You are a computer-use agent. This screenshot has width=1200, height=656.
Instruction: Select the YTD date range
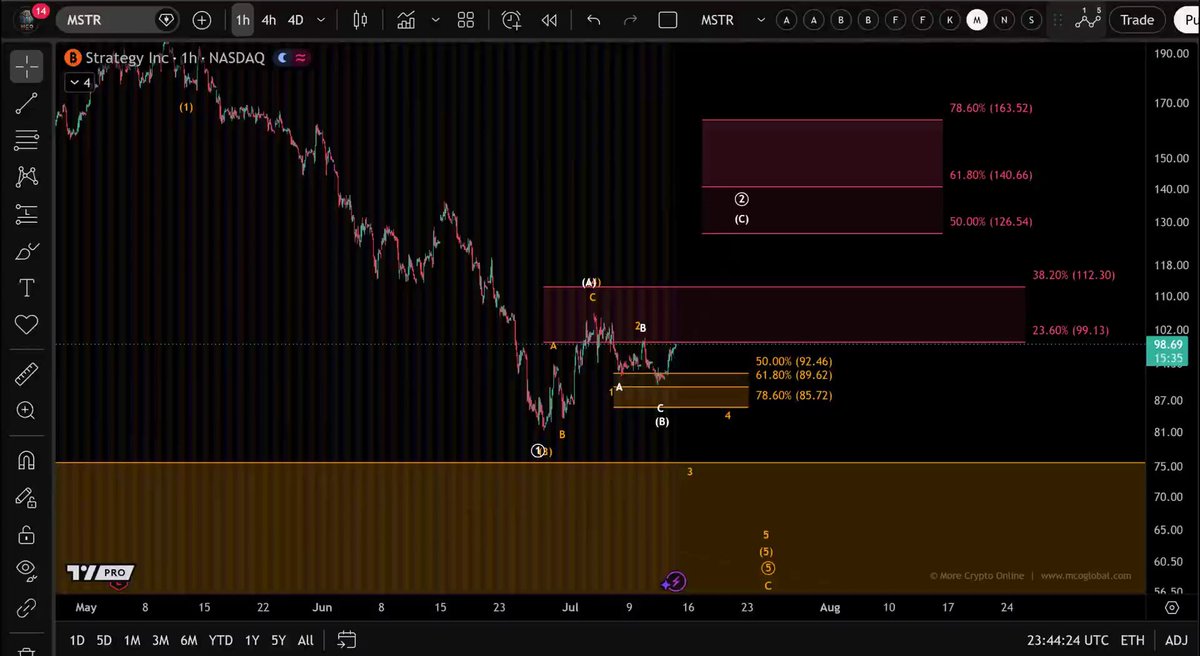coord(220,640)
